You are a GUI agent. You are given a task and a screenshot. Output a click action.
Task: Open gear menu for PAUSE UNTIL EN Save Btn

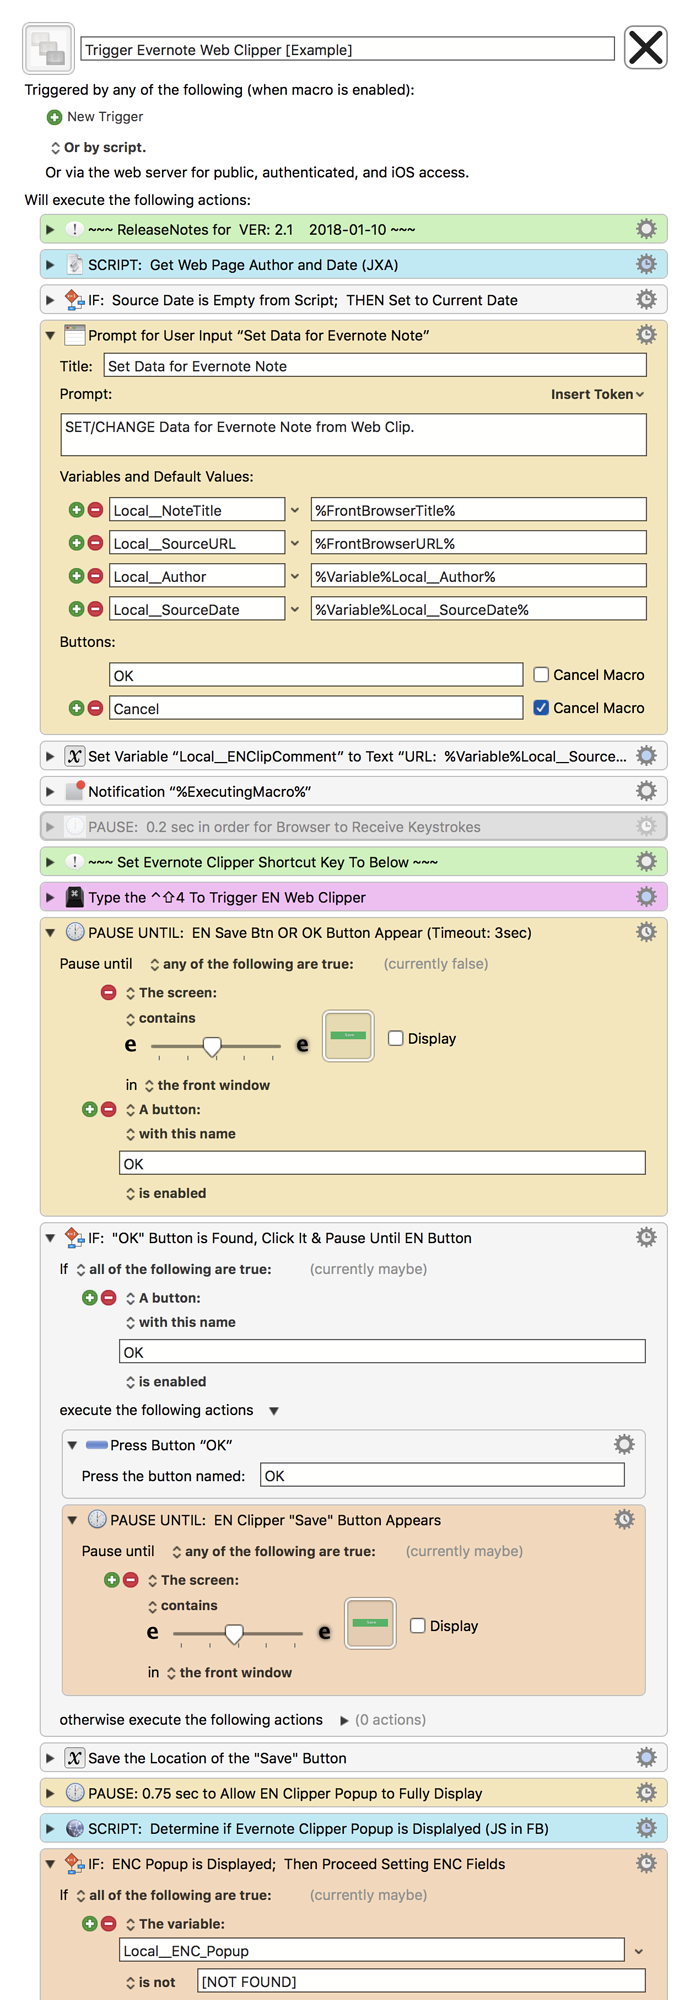(646, 932)
